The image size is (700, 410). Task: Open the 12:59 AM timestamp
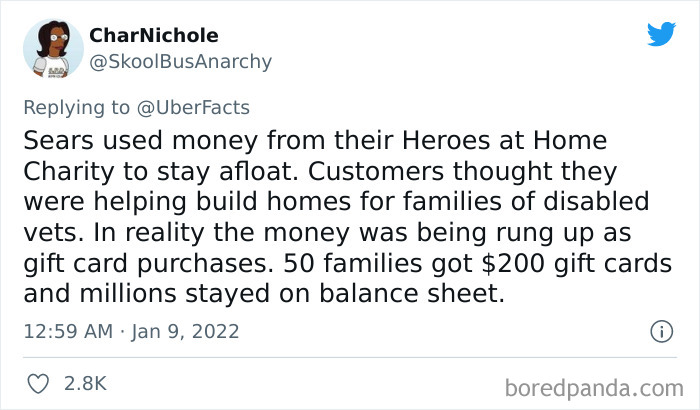click(69, 331)
